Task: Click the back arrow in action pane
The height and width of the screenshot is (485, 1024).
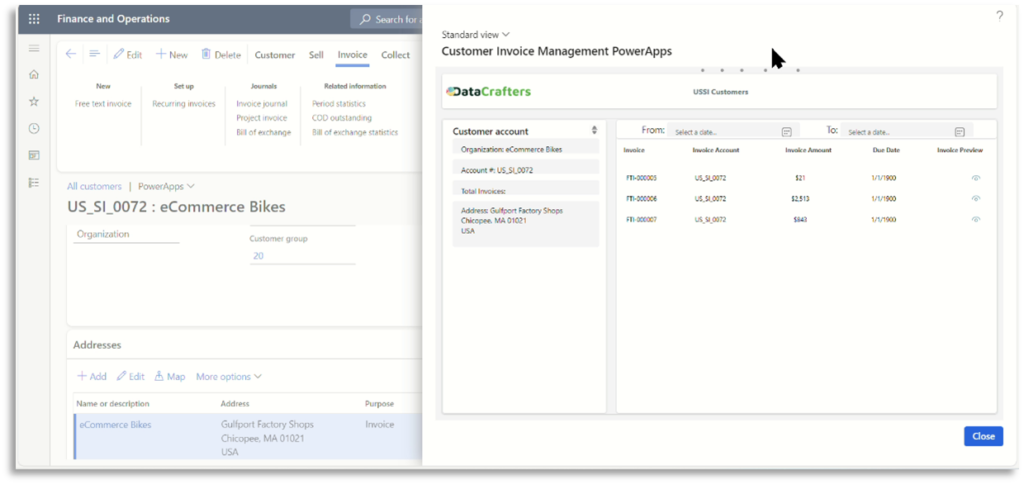Action: (71, 54)
